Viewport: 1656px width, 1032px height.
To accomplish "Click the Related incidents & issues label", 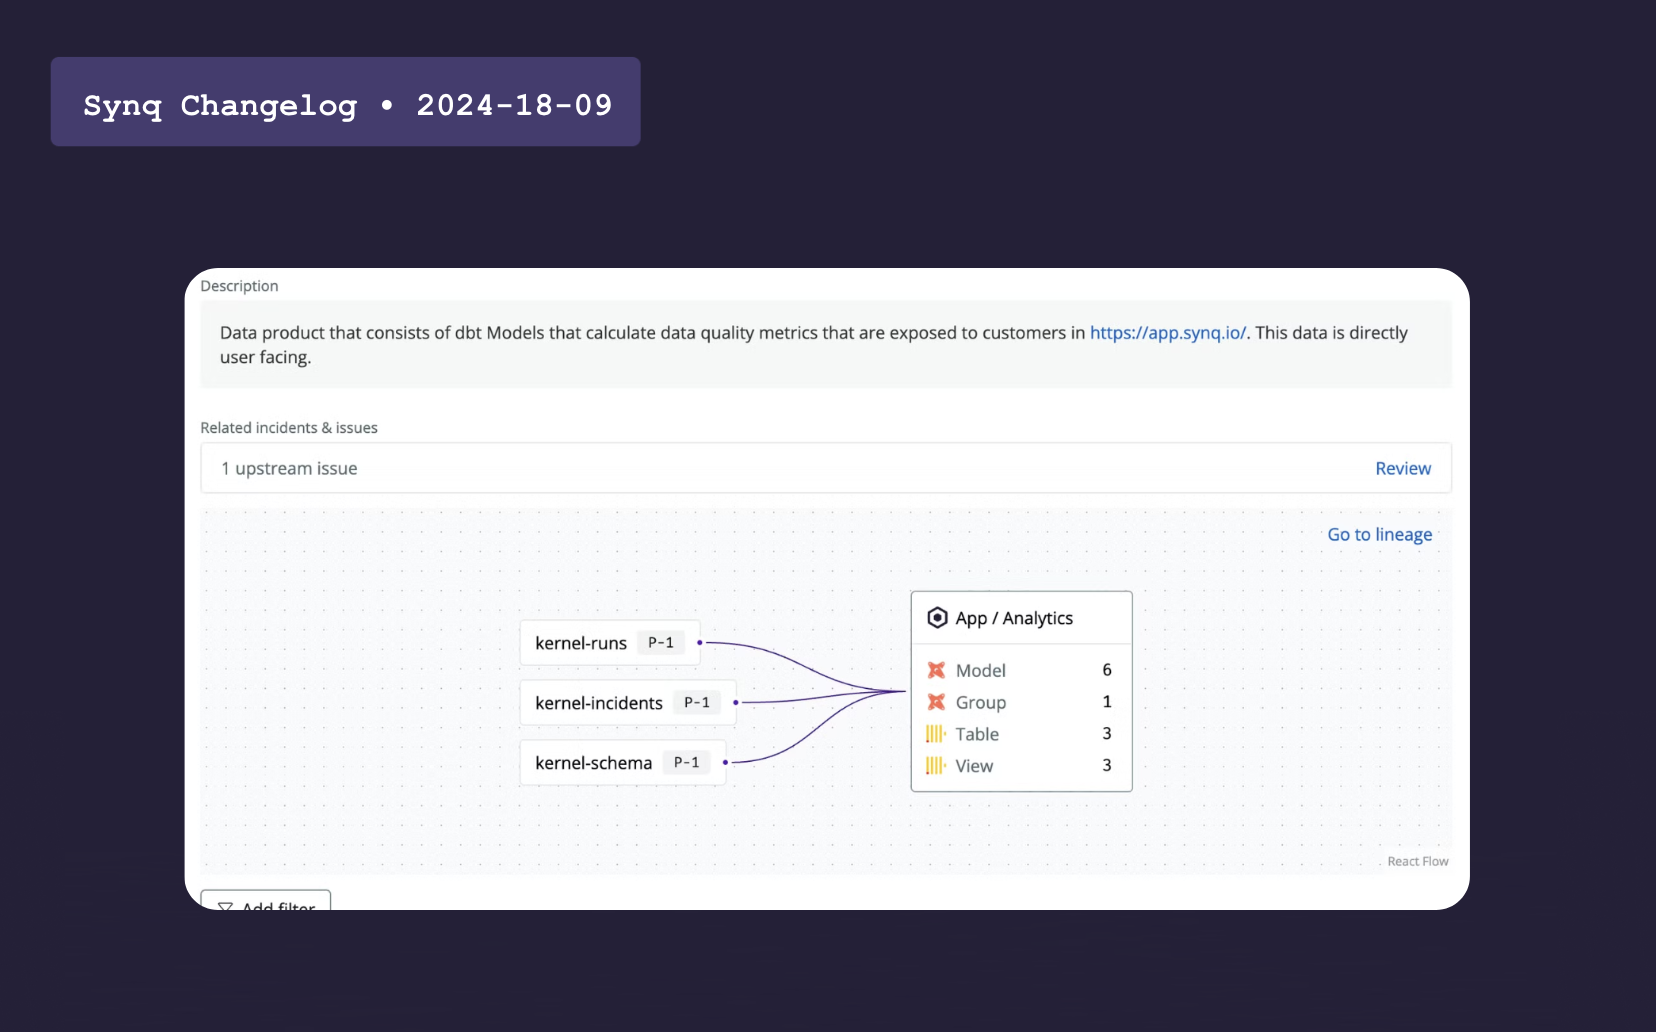I will coord(289,428).
